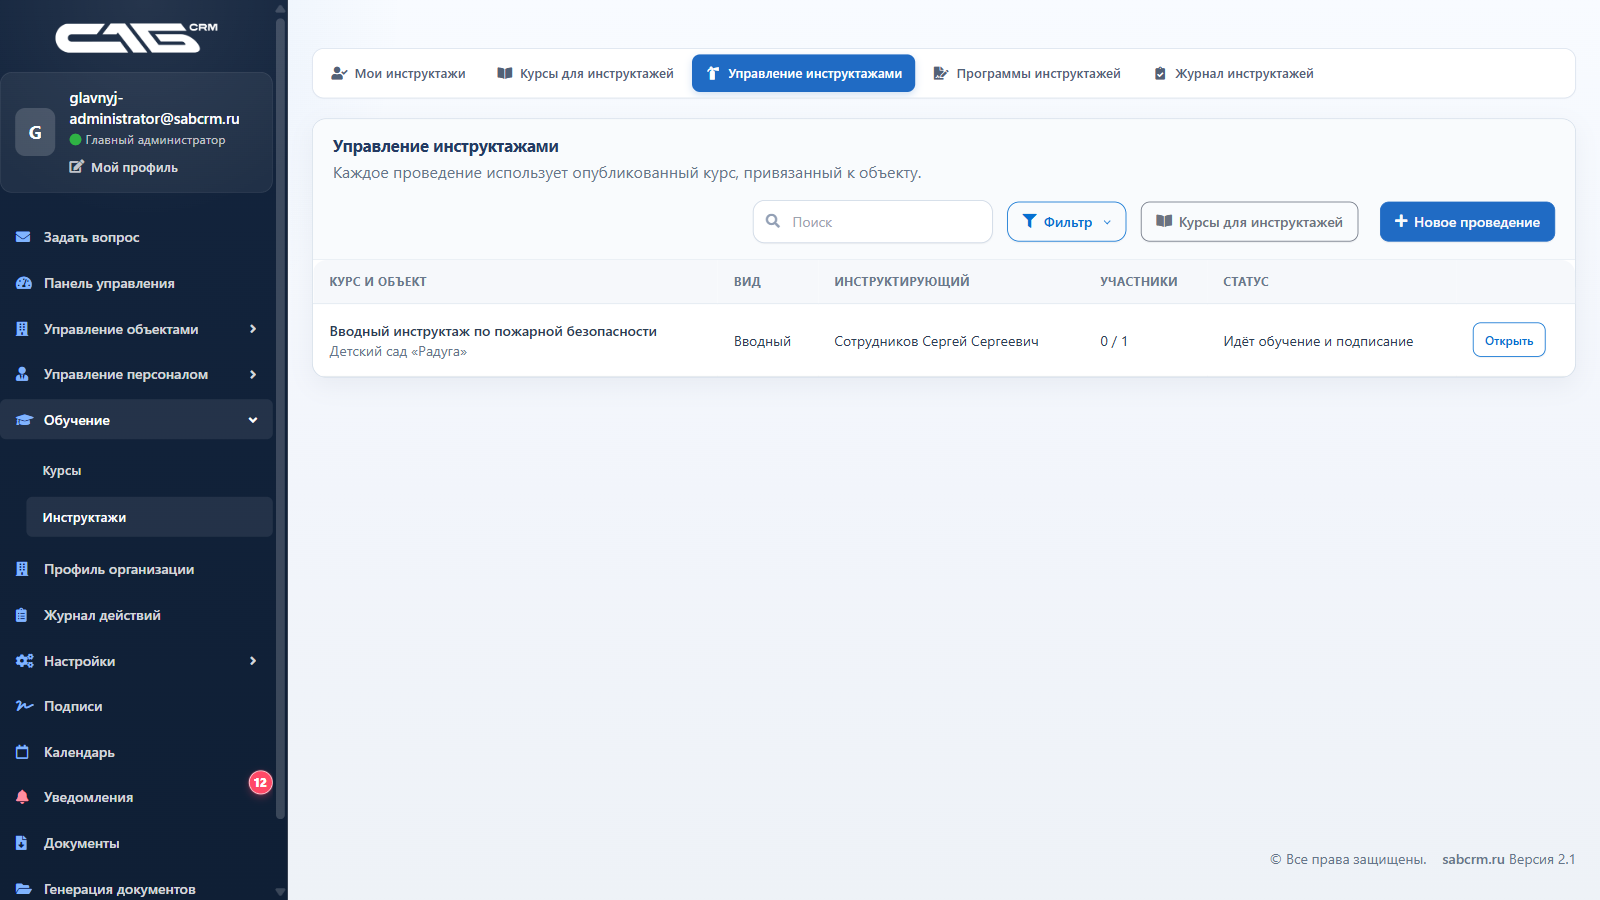
Task: Click the gears icon for Настройки
Action: [x=24, y=661]
